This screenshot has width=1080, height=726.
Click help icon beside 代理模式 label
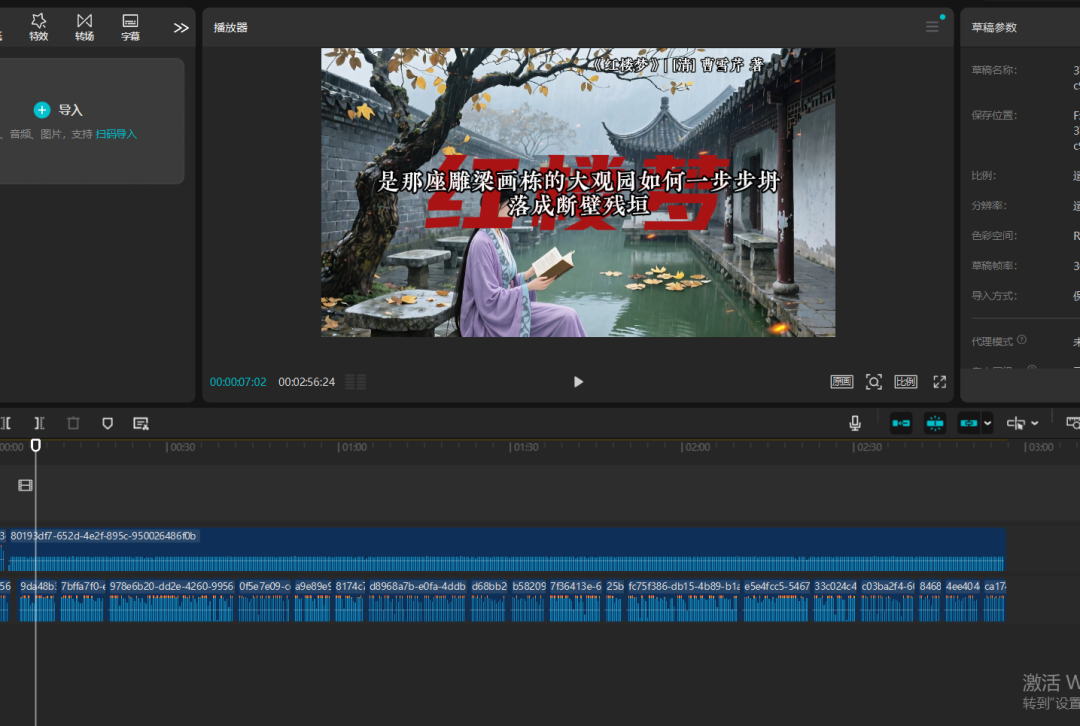point(1021,340)
